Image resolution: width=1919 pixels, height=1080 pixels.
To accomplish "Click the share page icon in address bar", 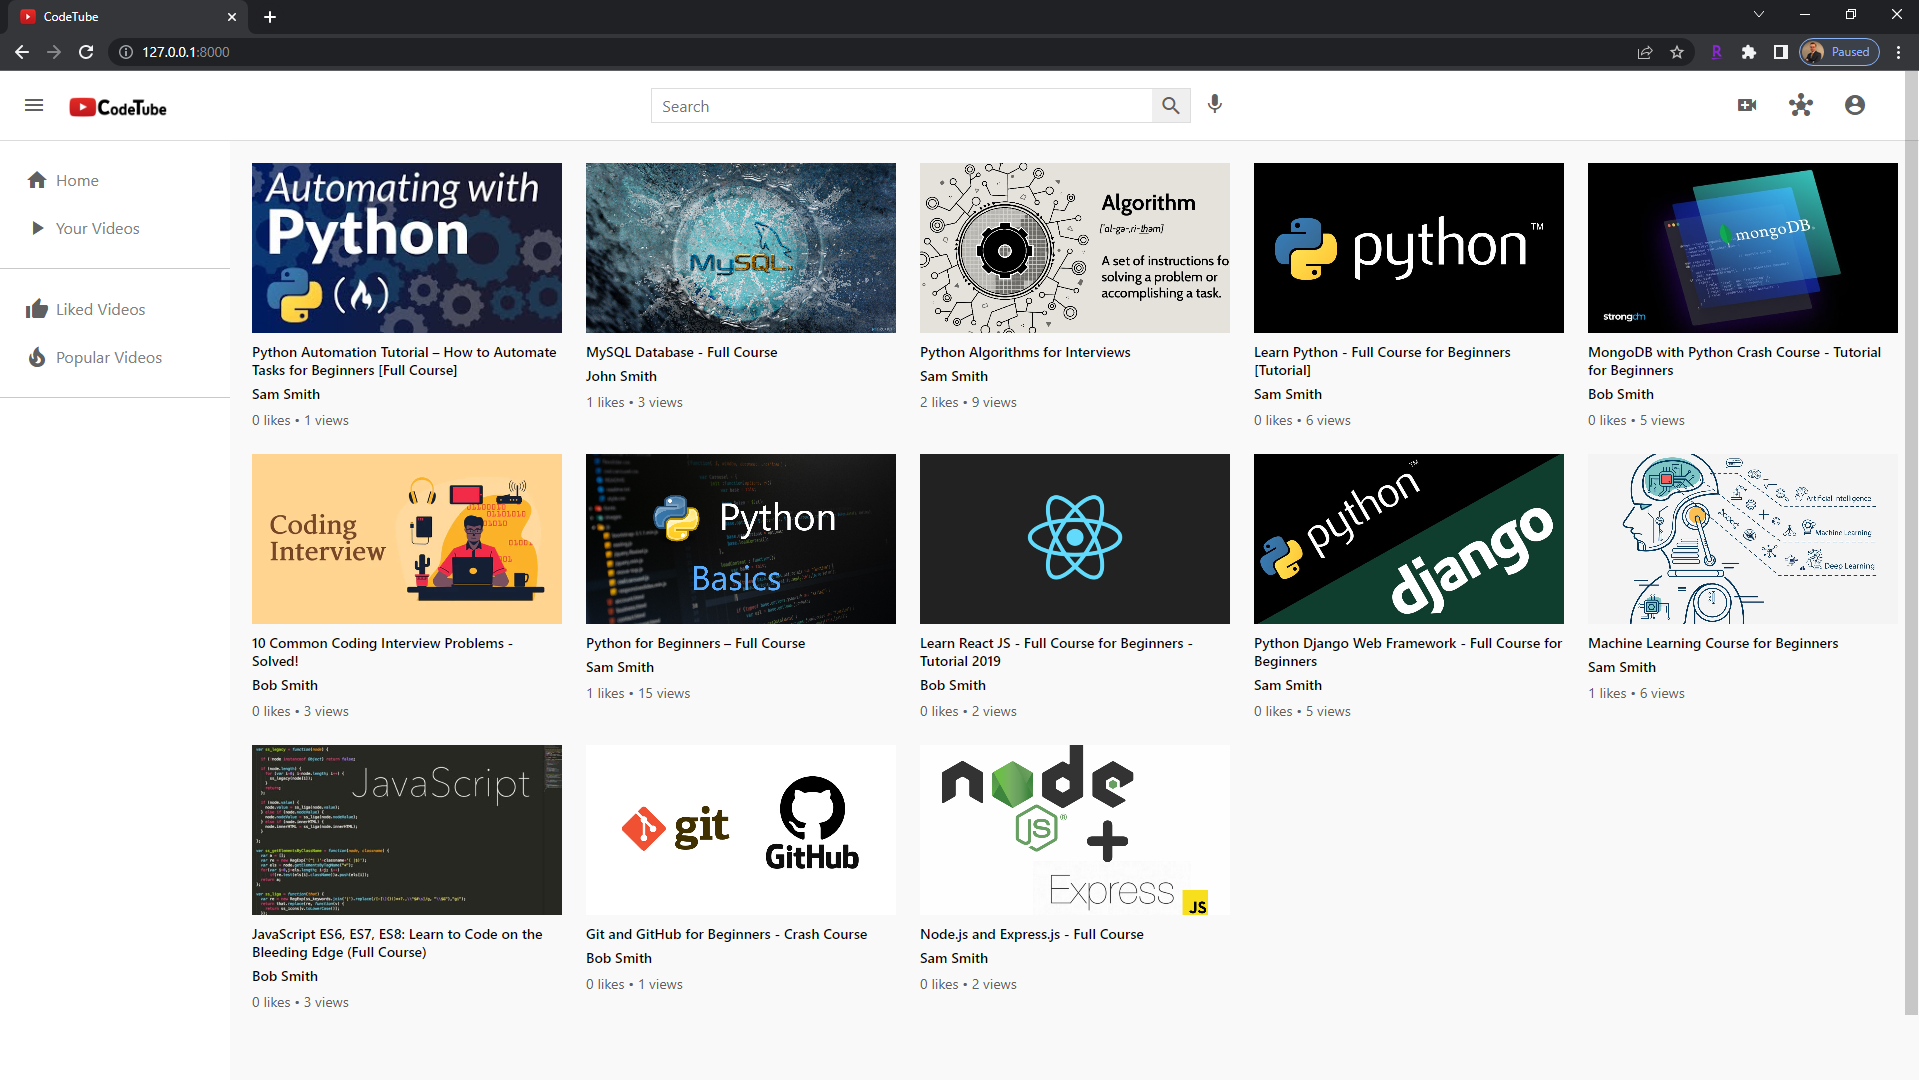I will 1645,52.
